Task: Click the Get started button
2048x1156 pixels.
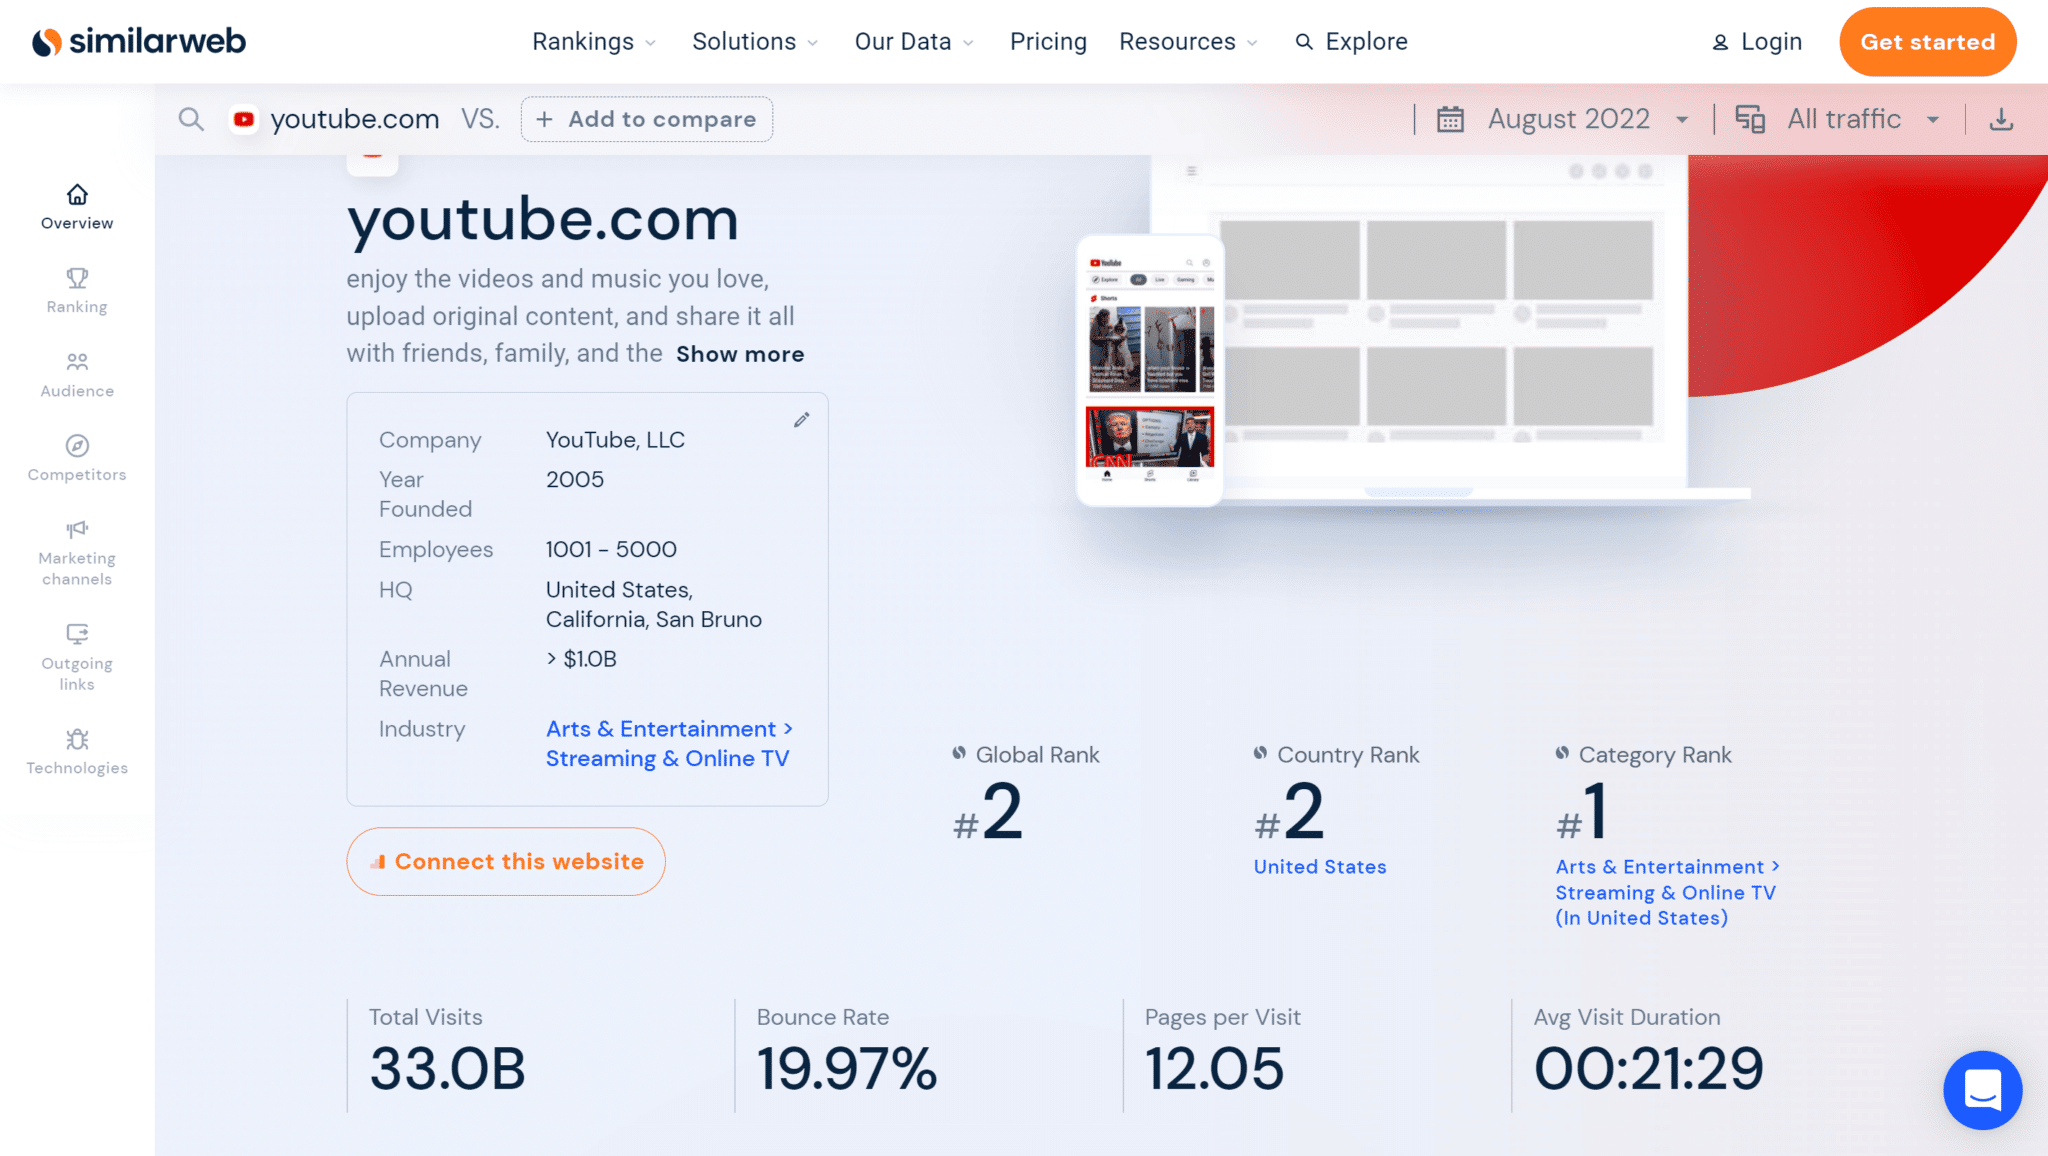Action: click(x=1927, y=42)
